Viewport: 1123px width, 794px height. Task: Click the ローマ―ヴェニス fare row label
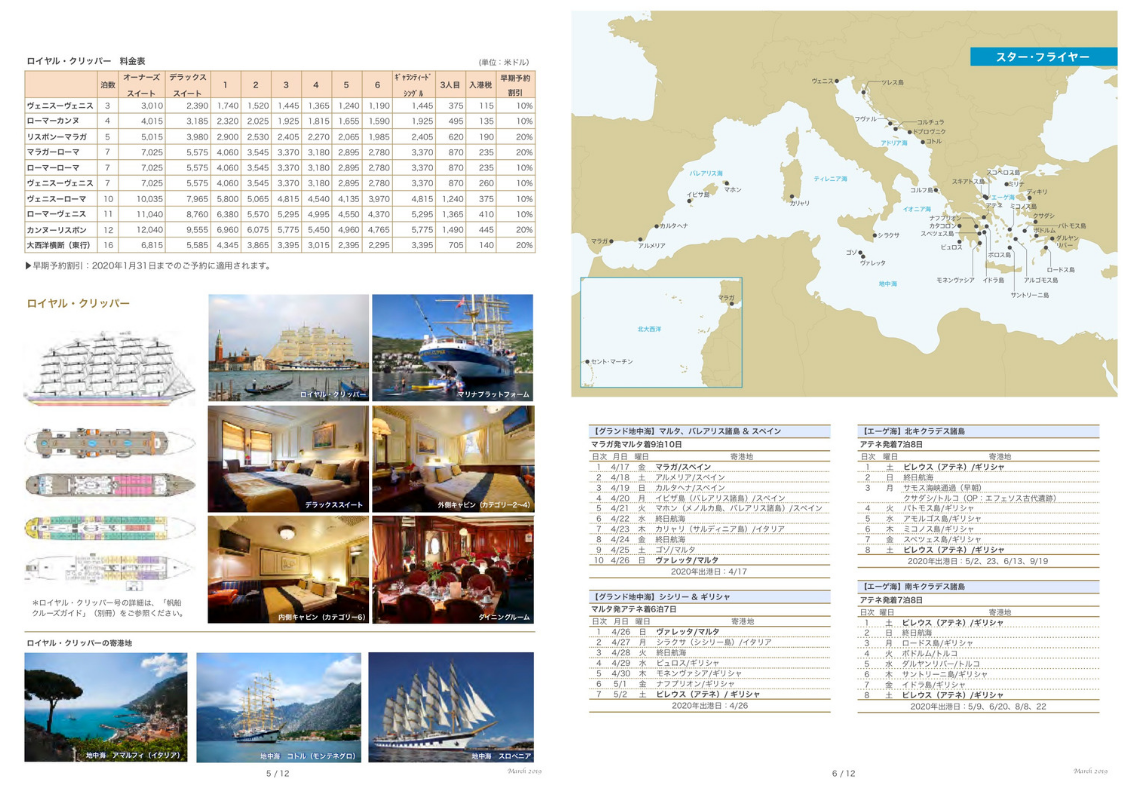57,214
